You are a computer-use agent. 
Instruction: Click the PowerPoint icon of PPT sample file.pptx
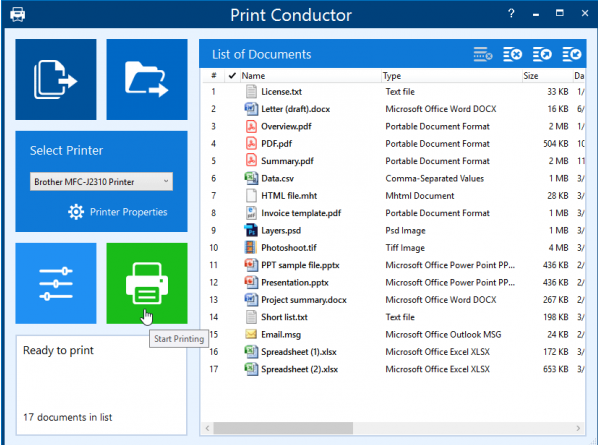click(x=251, y=265)
